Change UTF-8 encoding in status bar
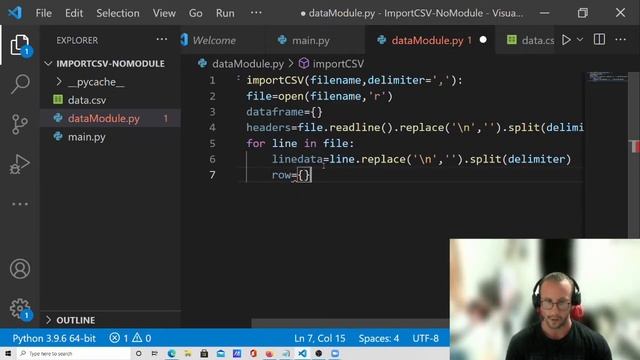This screenshot has height=360, width=640. pyautogui.click(x=425, y=338)
